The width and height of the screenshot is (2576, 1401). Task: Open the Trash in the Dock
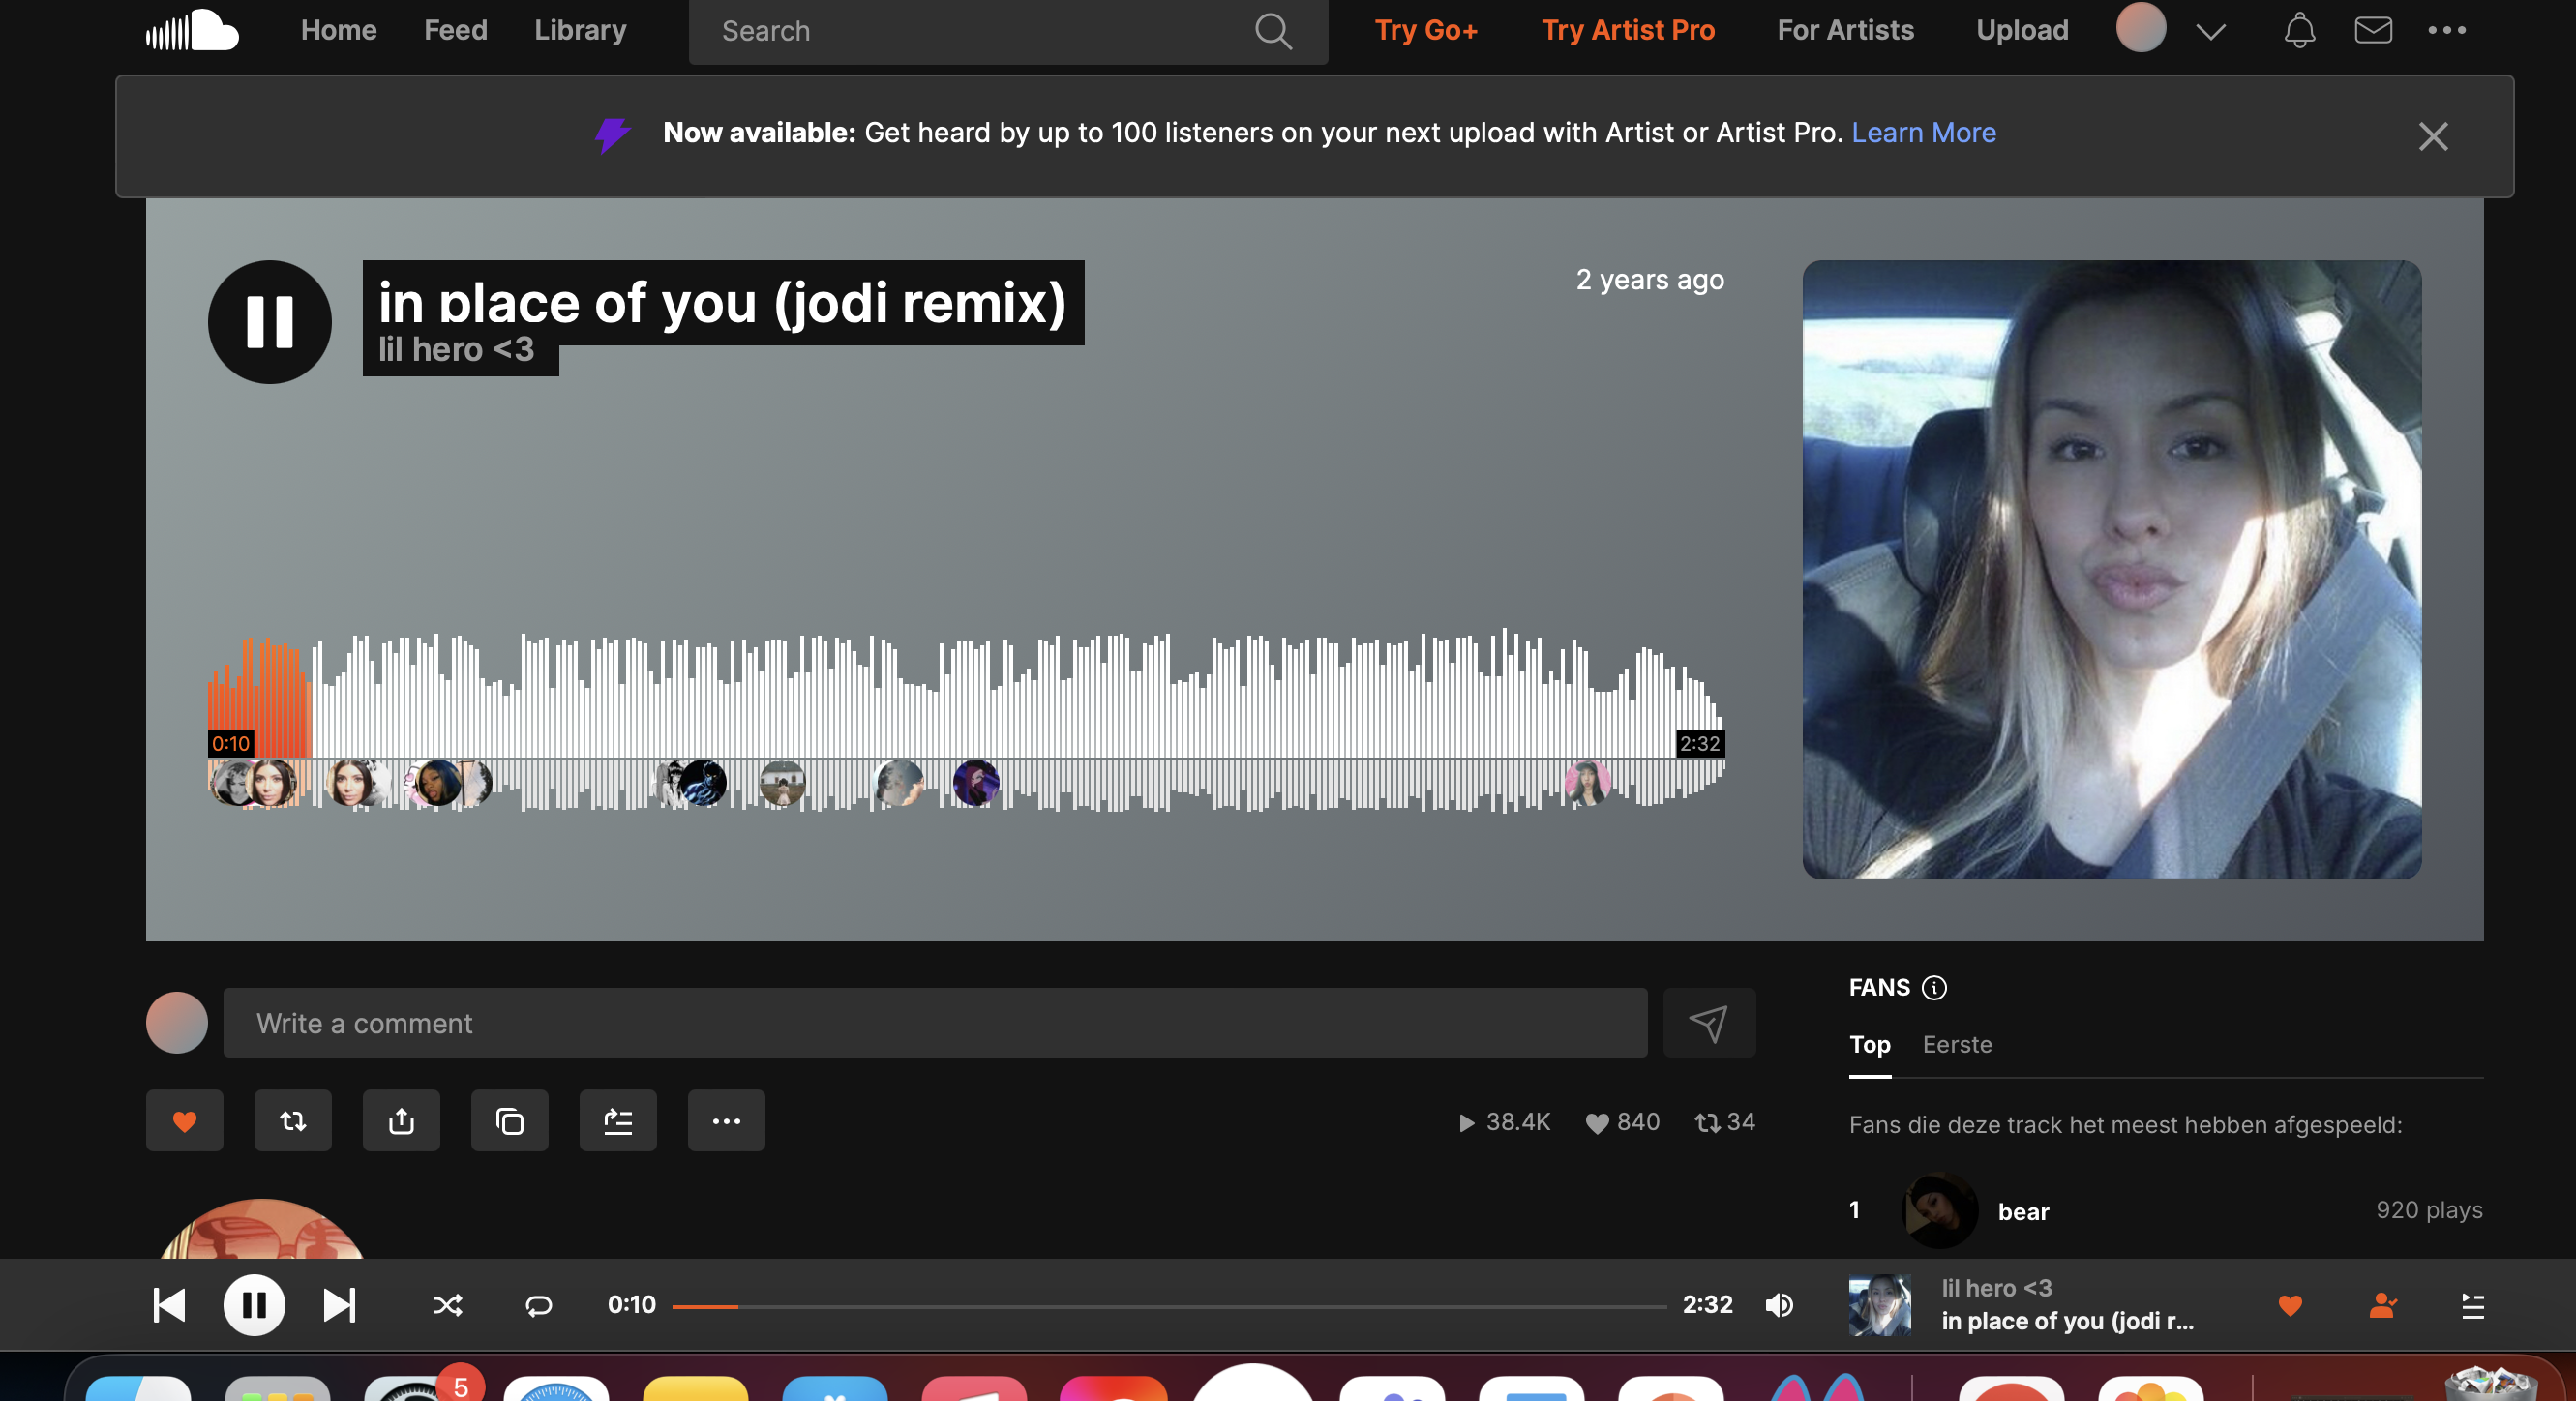[2491, 1385]
